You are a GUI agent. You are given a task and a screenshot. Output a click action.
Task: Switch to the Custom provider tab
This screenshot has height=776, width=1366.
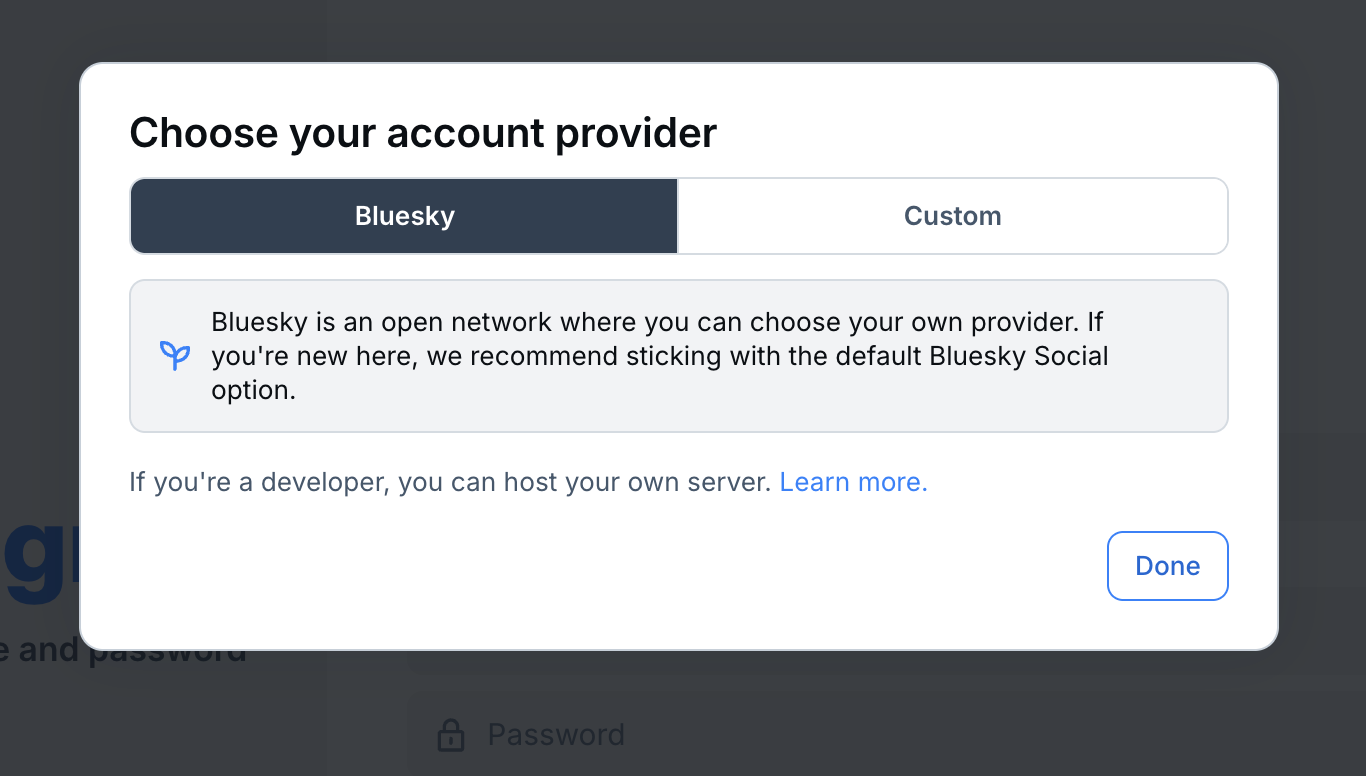(x=952, y=216)
